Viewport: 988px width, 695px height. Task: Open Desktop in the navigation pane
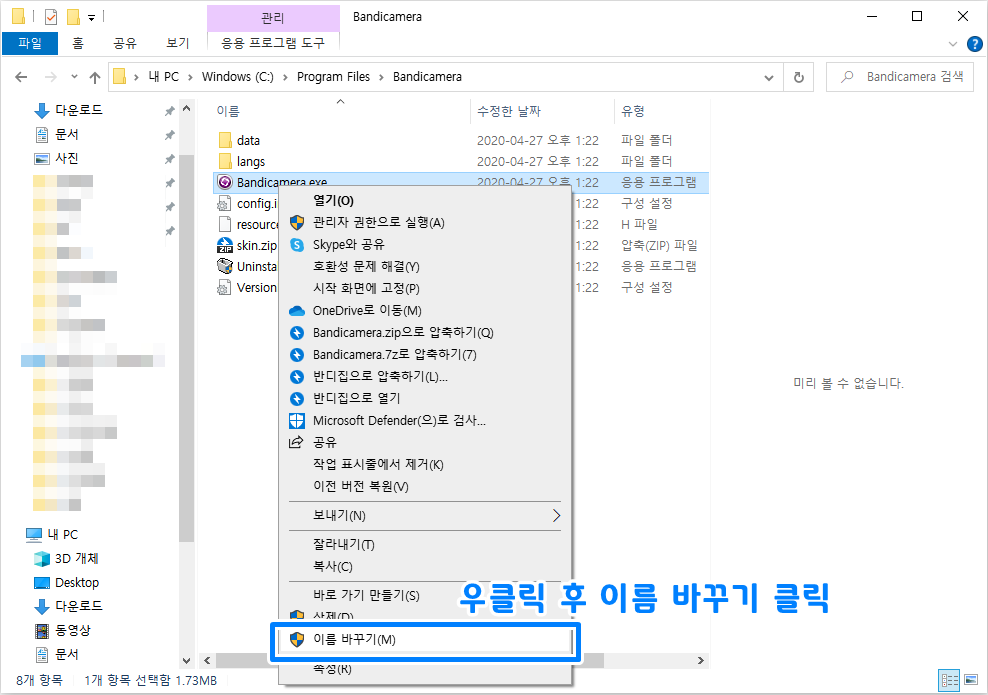(66, 582)
